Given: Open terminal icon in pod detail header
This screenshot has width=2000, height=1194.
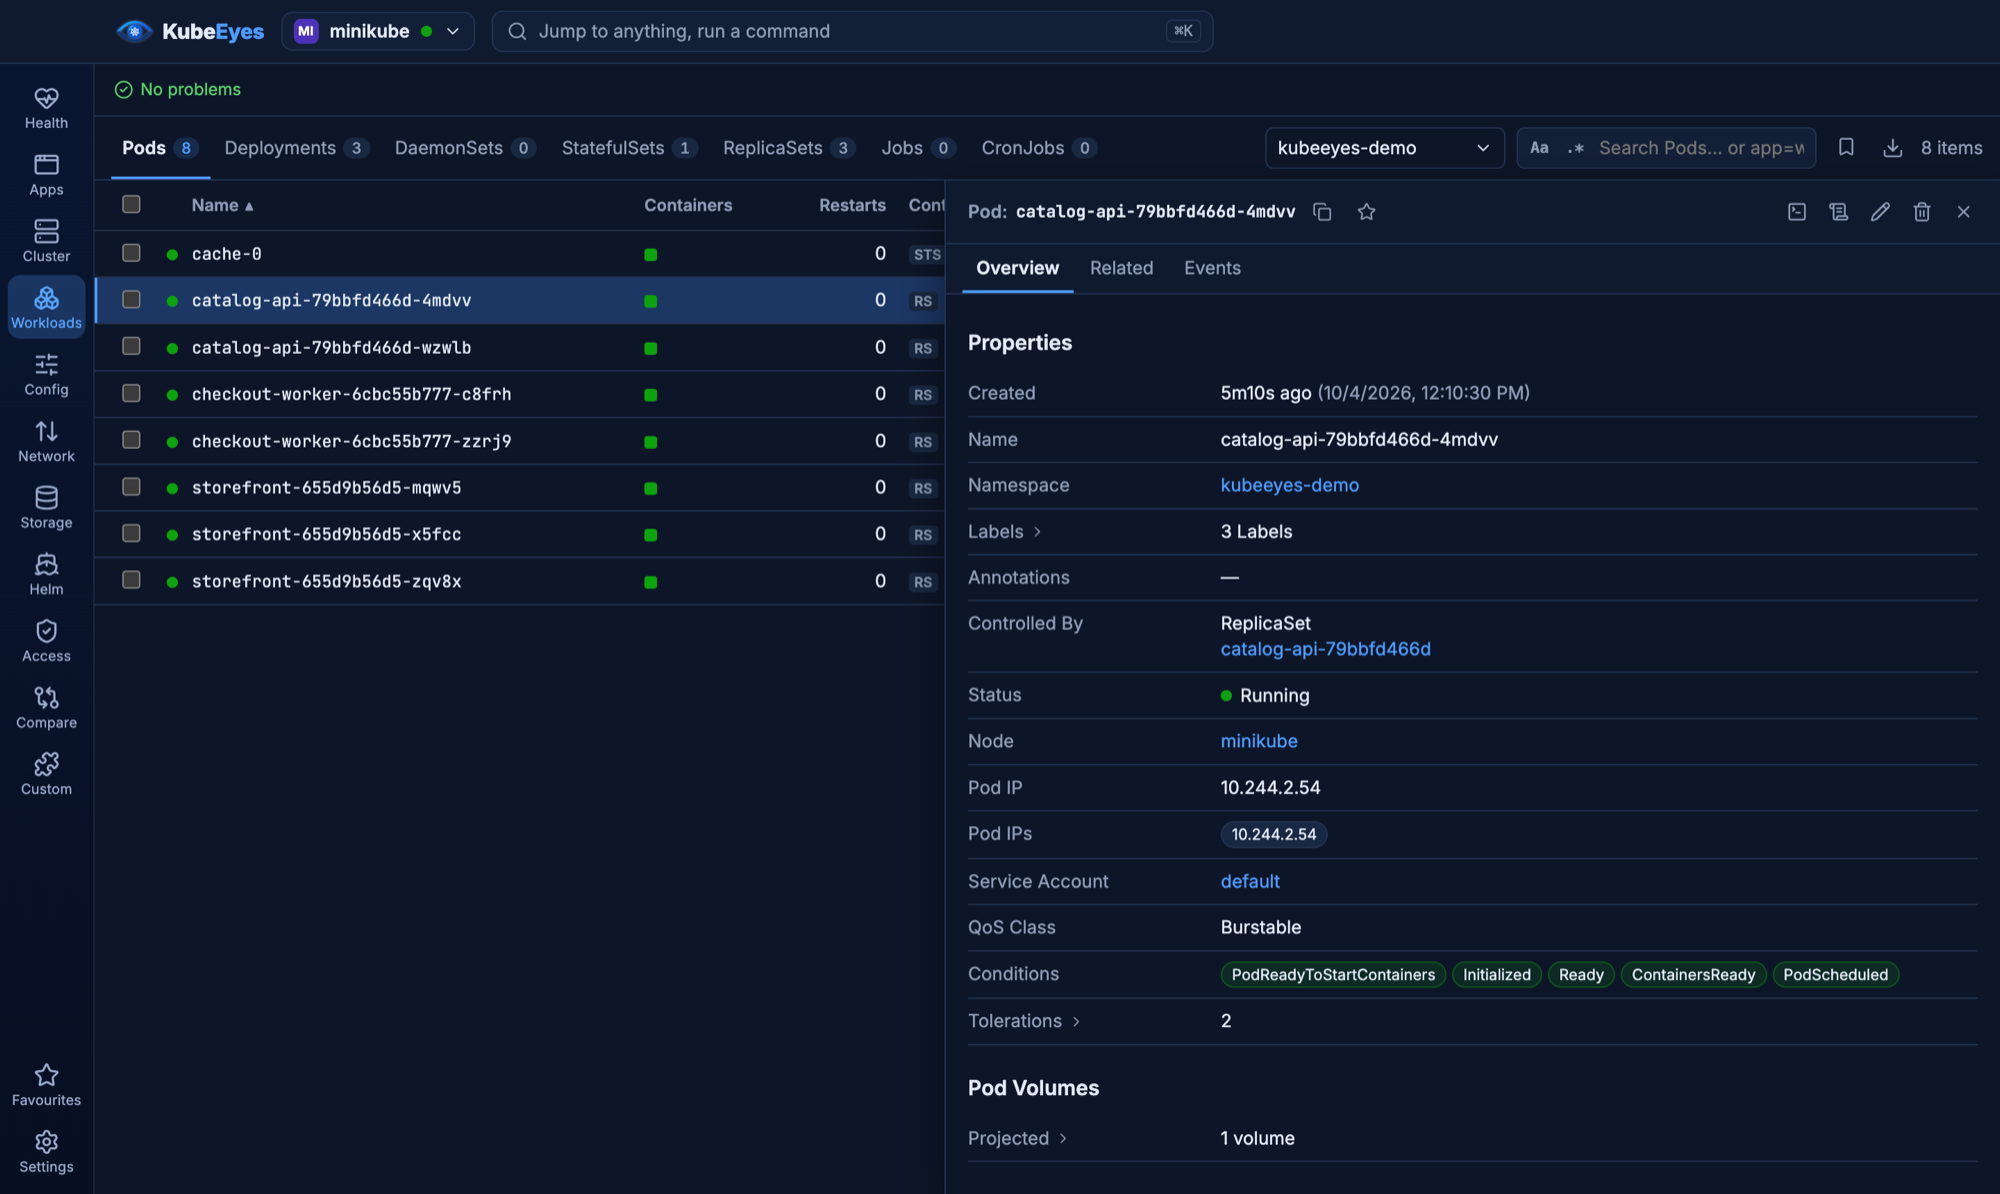Looking at the screenshot, I should (x=1797, y=212).
